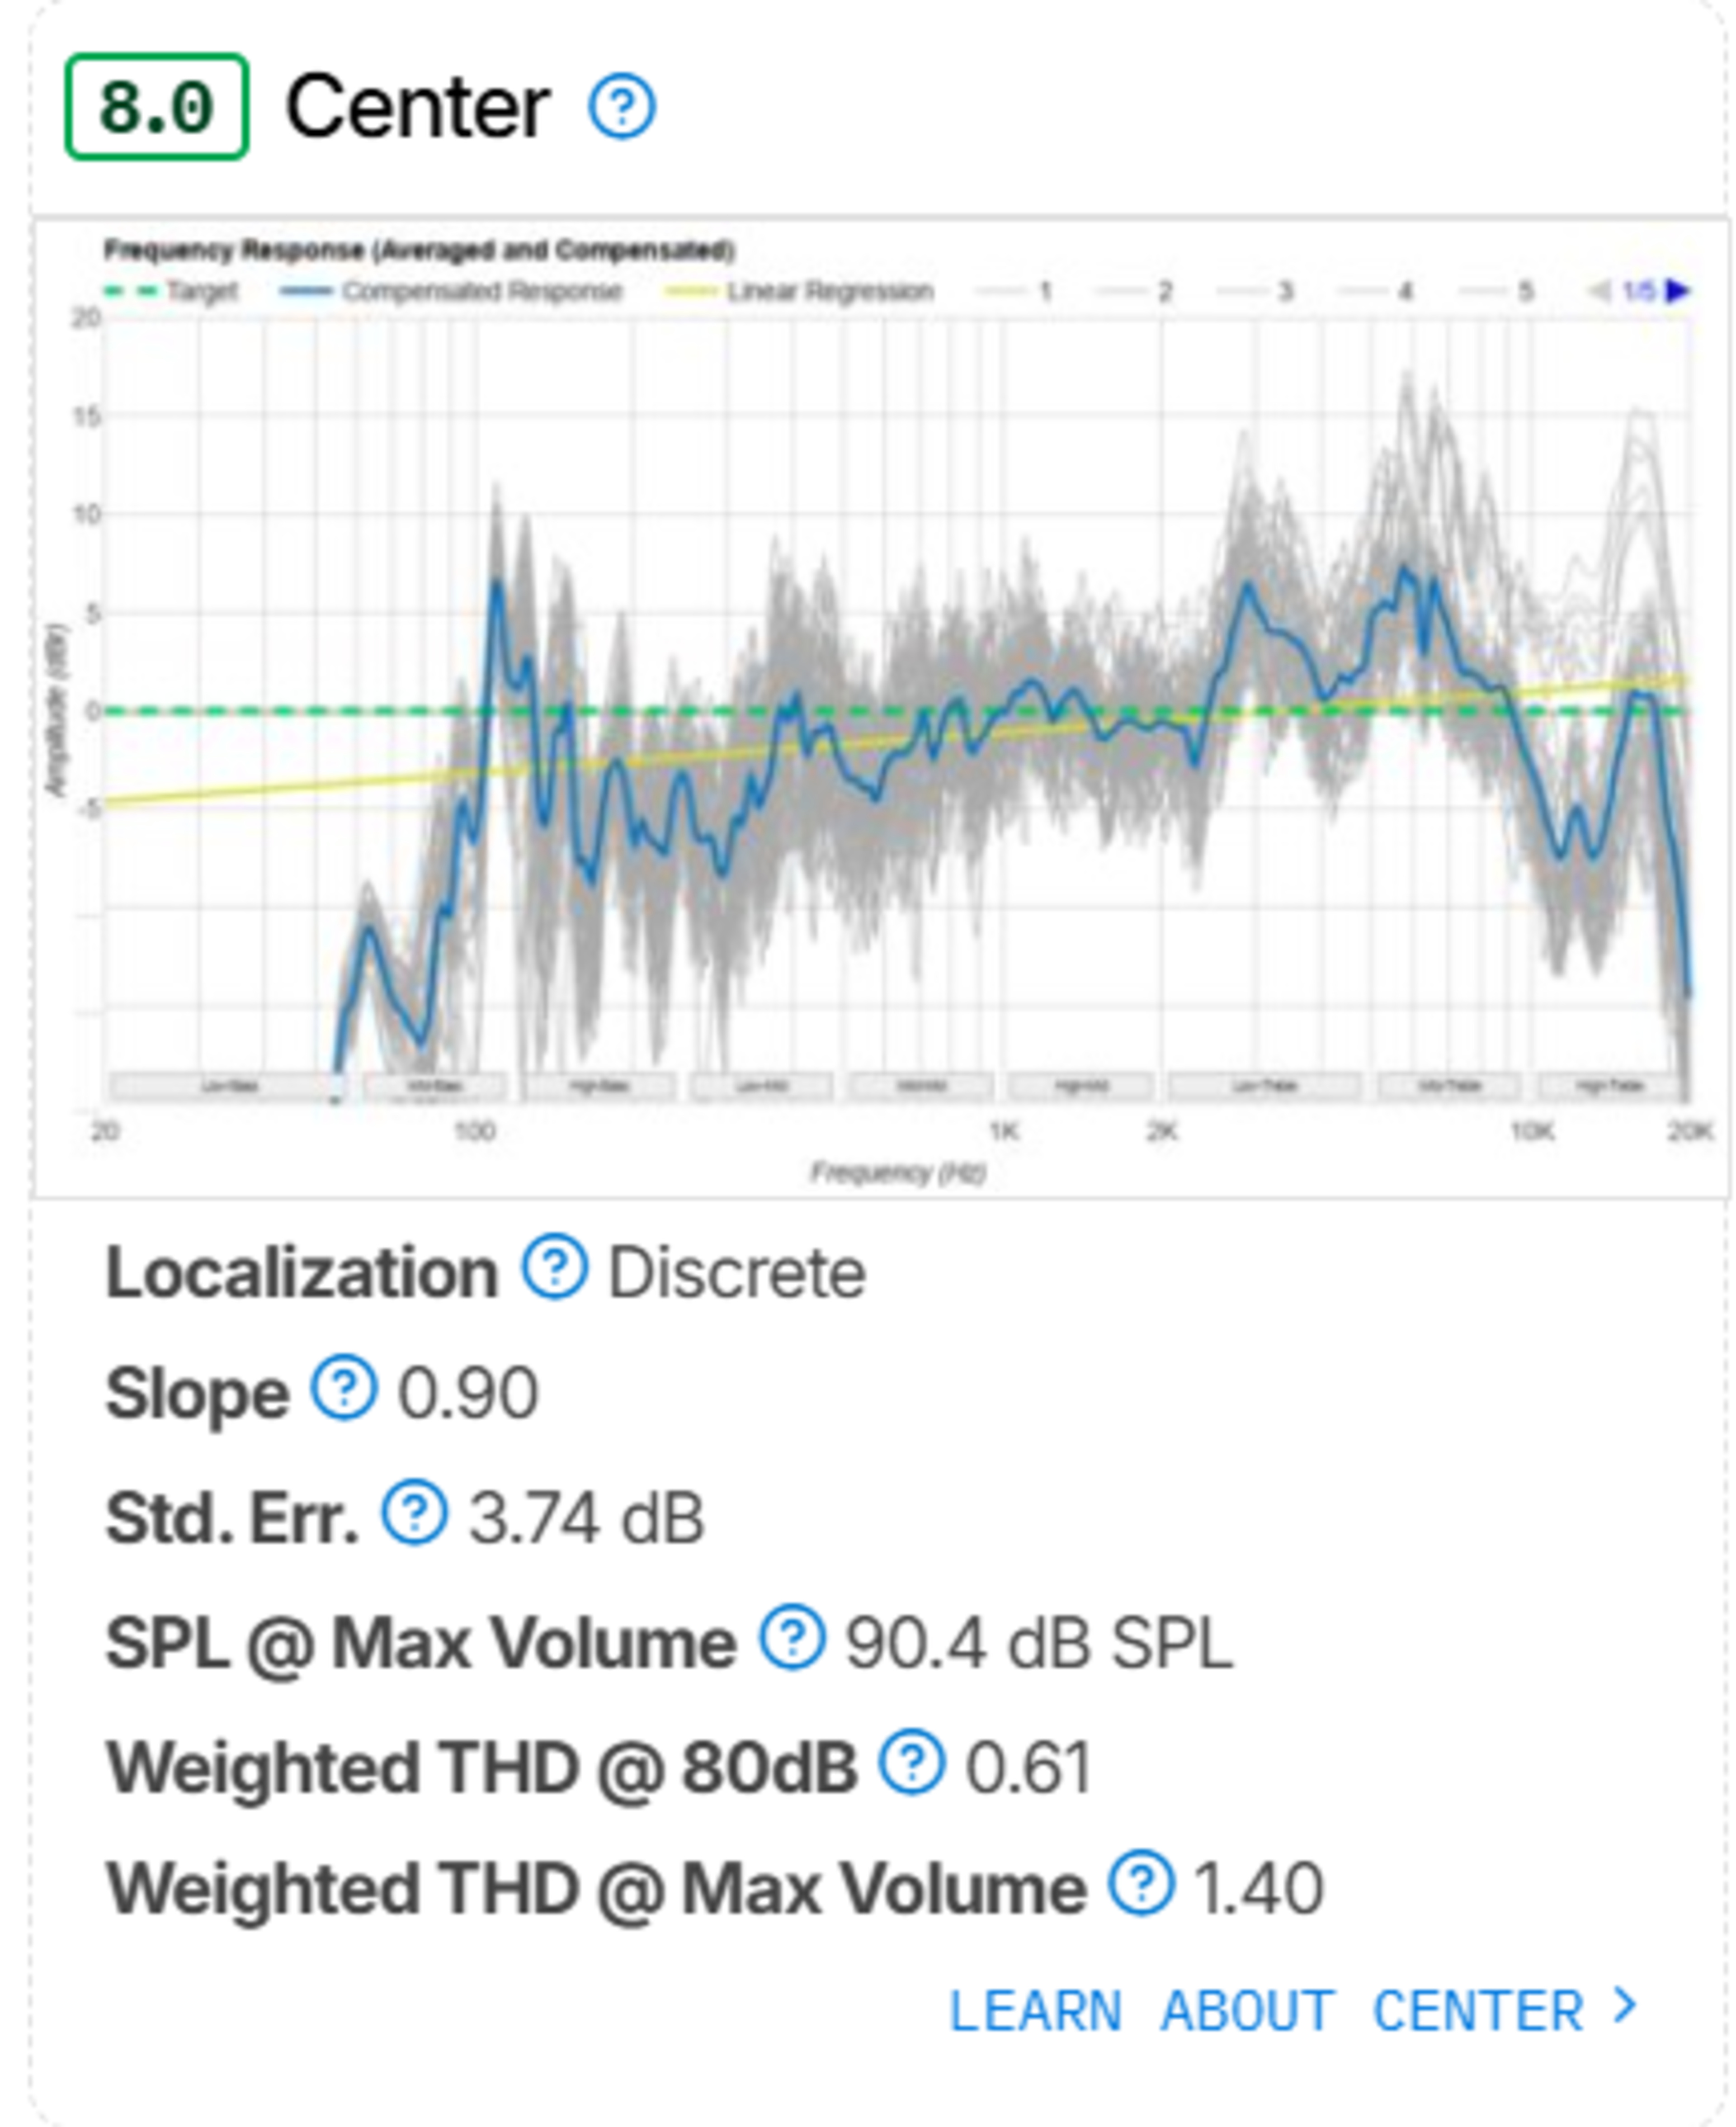Screen dimensions: 1736x2127
Task: Toggle measurement pass 1 in legend
Action: [x=1014, y=291]
